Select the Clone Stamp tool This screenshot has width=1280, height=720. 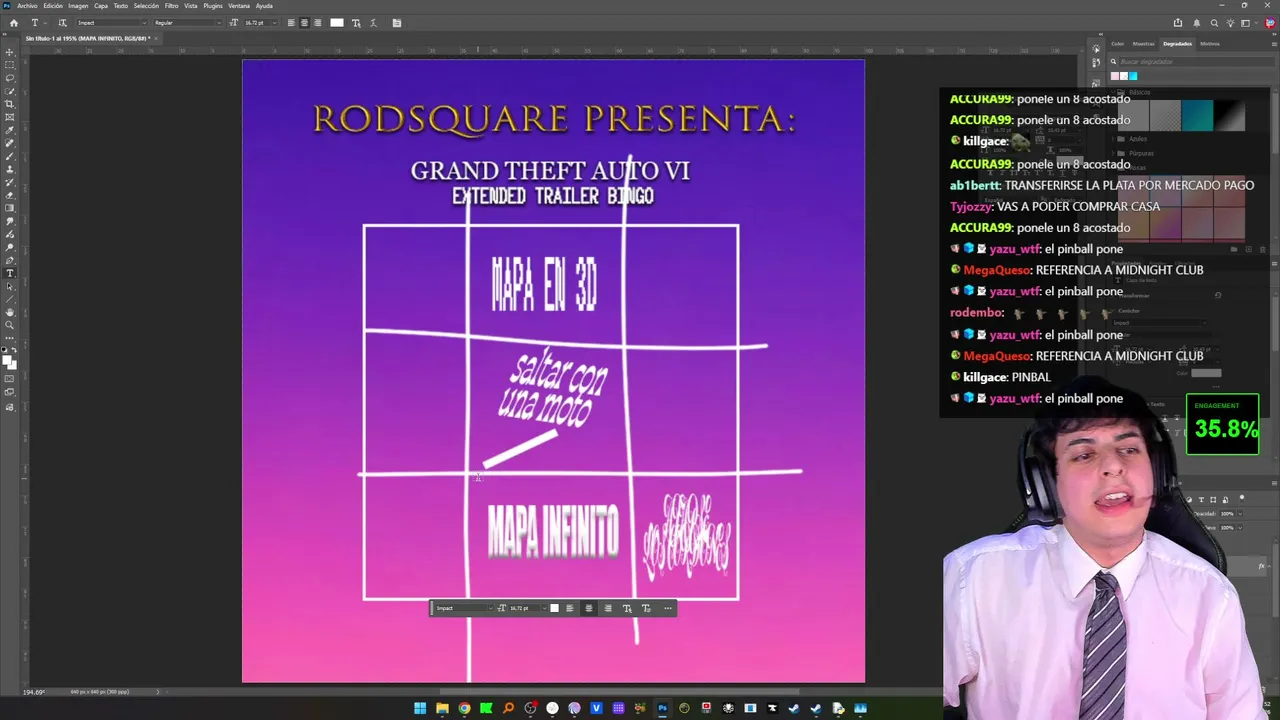point(10,169)
